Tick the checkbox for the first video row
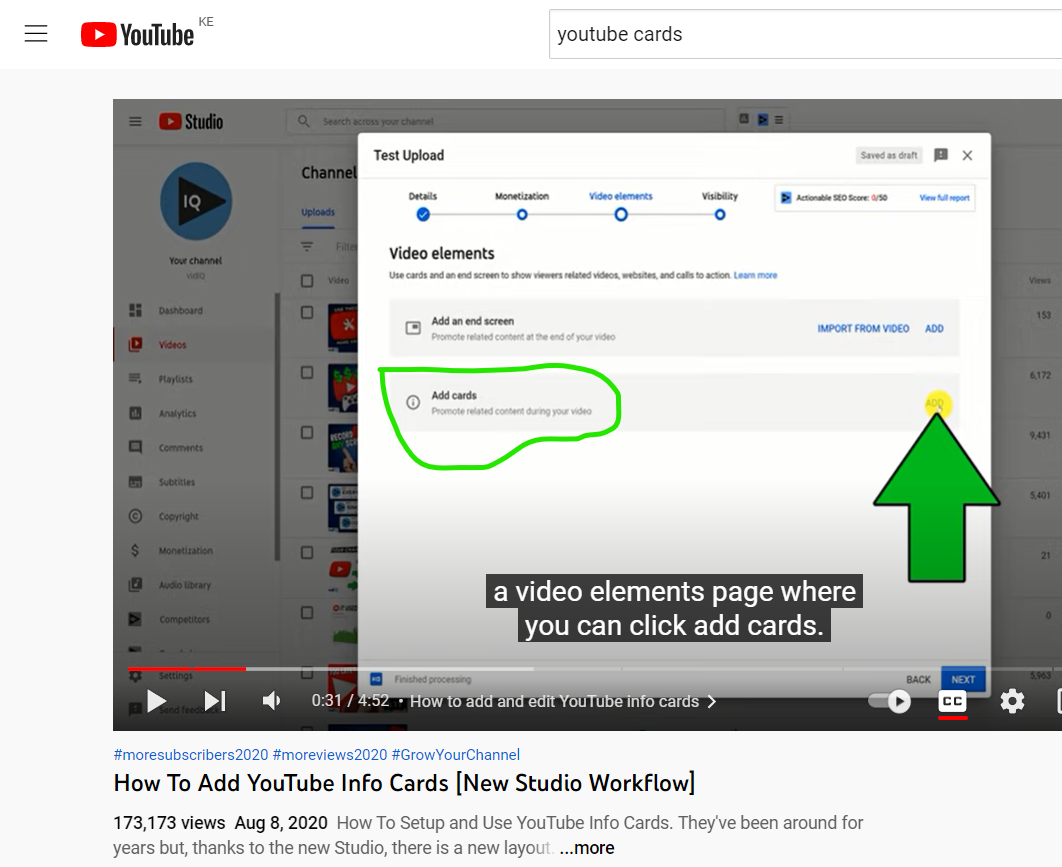This screenshot has height=867, width=1062. coord(307,312)
